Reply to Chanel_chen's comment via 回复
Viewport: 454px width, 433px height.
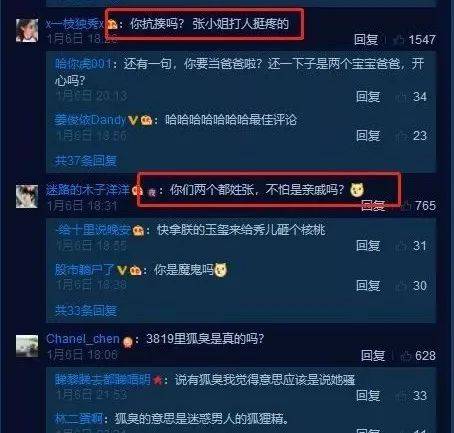tap(373, 356)
